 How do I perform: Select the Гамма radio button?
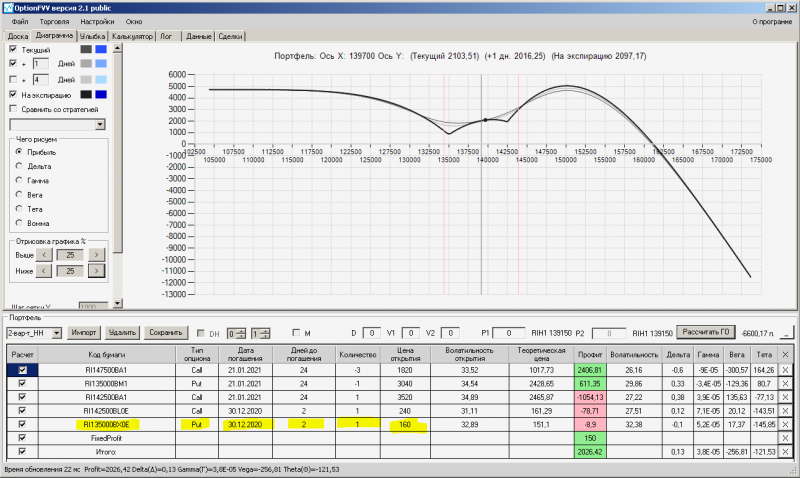pyautogui.click(x=19, y=180)
